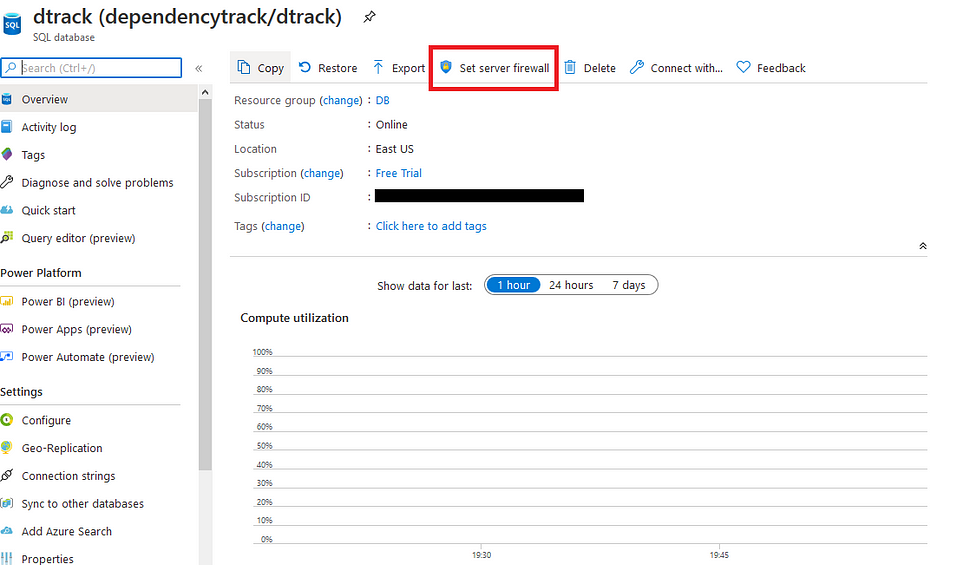This screenshot has height=565, width=963.
Task: Click the Query editor sidebar icon
Action: (6, 237)
